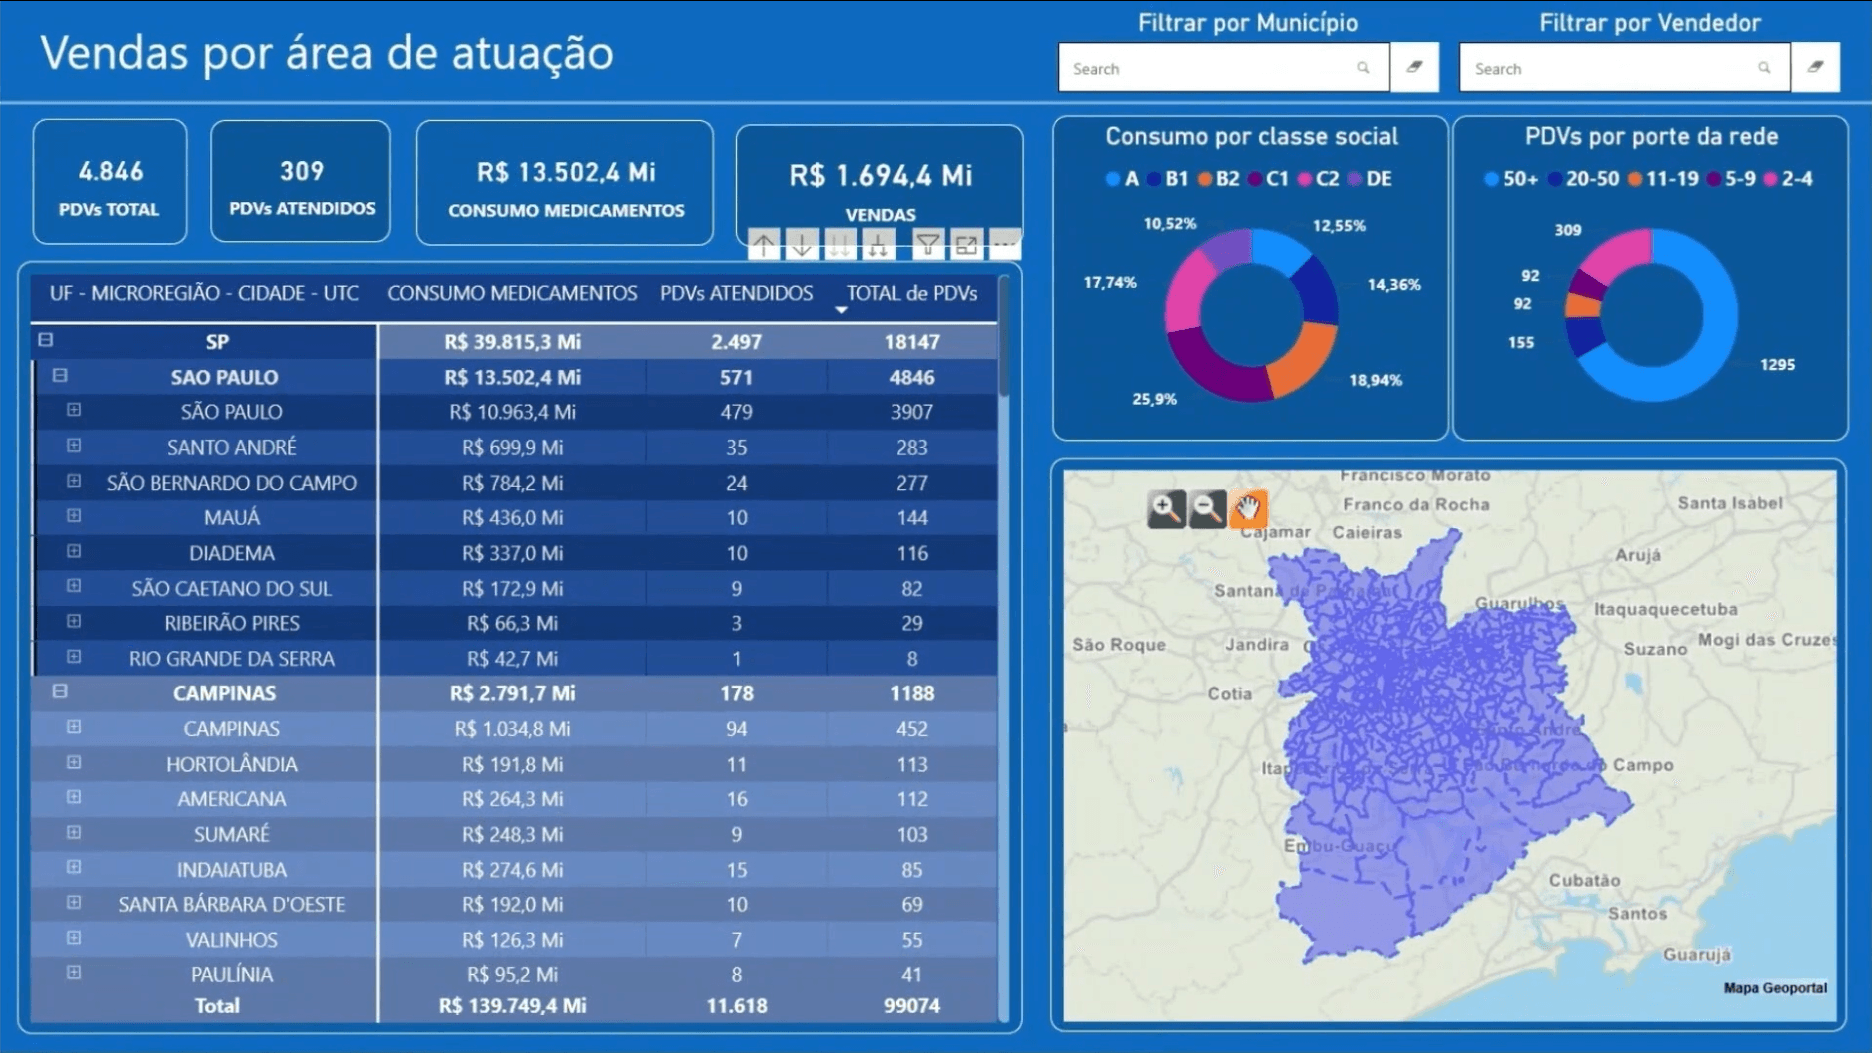Clear the Vendedor filter with the eraser
Viewport: 1872px width, 1053px height.
click(x=1815, y=68)
